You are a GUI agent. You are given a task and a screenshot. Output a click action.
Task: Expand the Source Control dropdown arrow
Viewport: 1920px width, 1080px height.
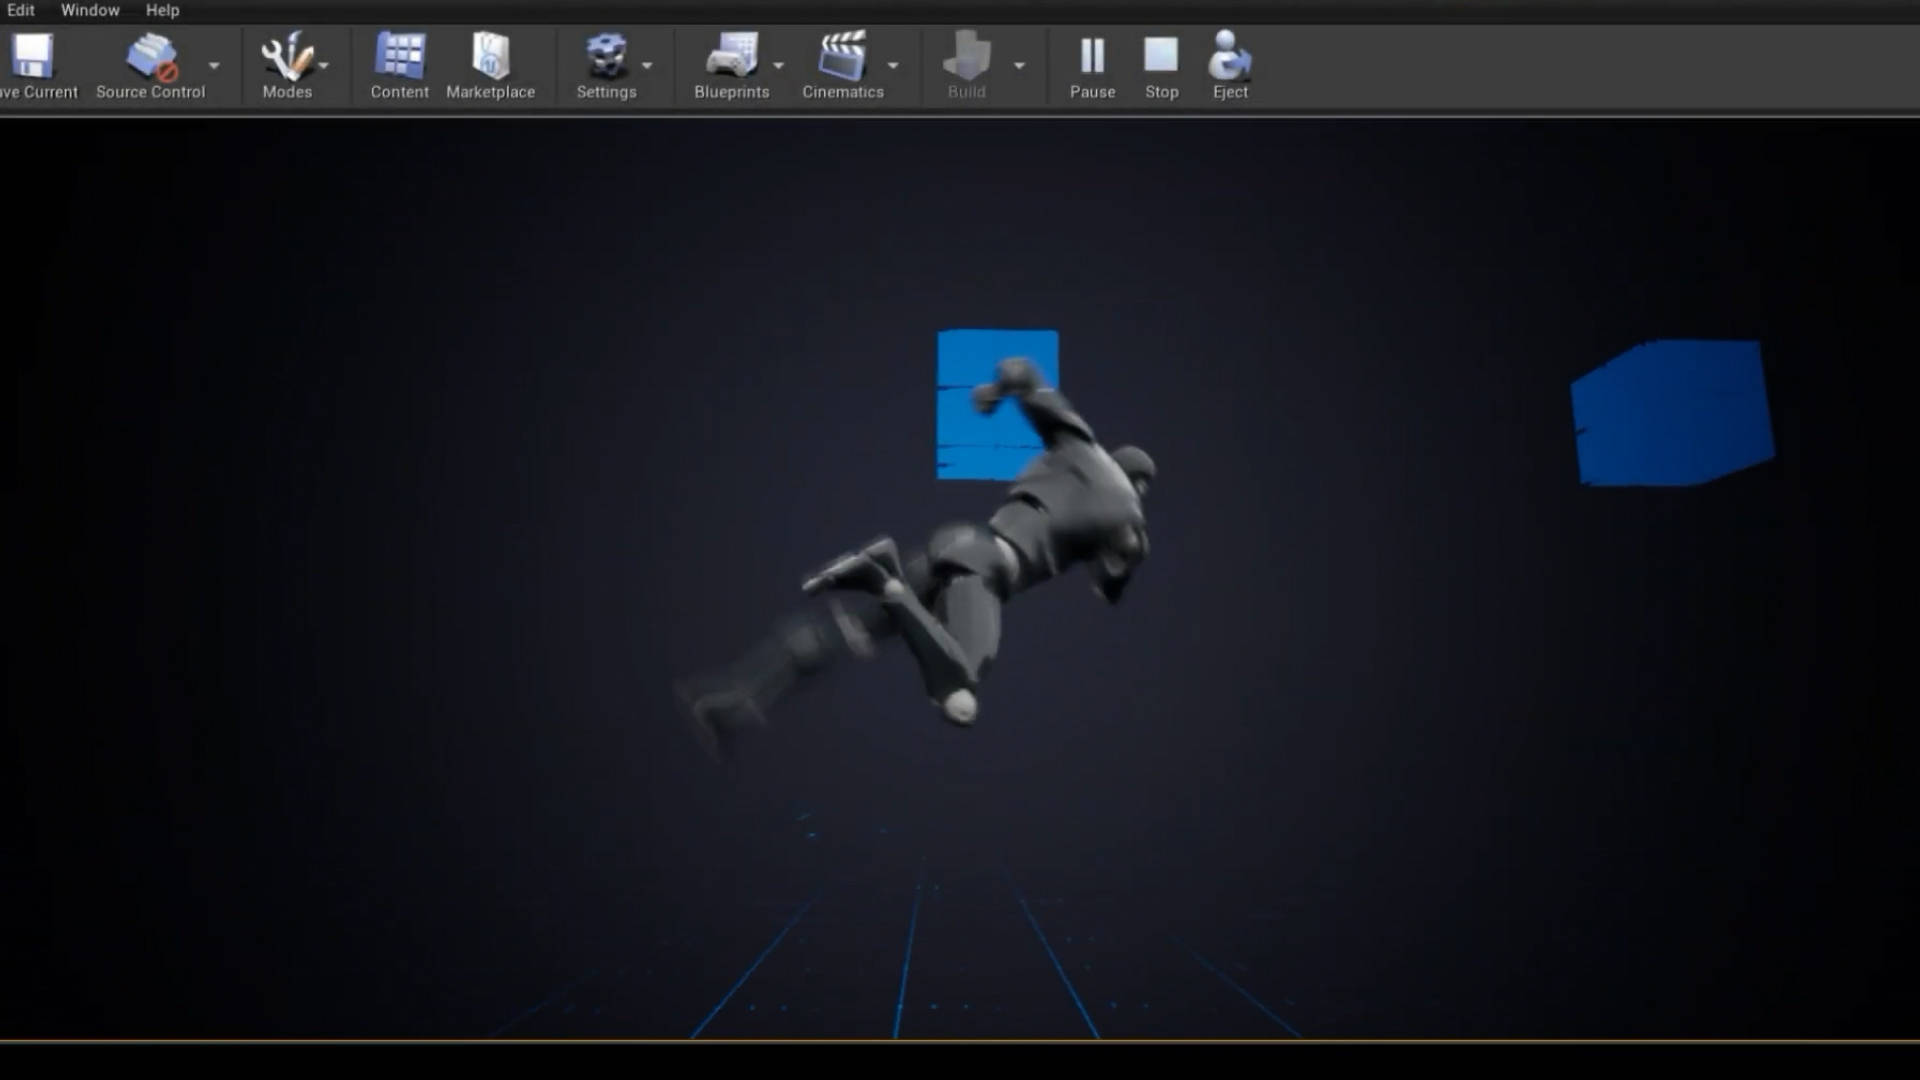(214, 65)
